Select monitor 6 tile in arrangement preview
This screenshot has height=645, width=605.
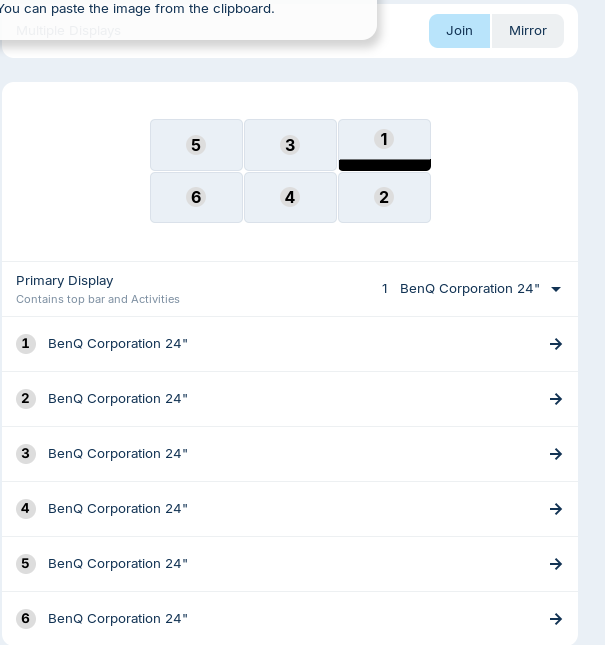pos(196,197)
